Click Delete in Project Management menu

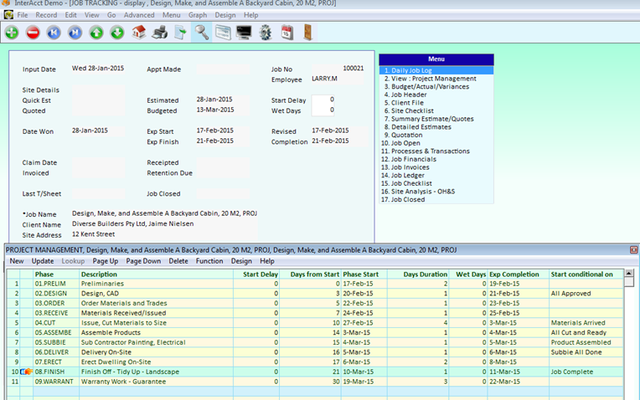point(178,261)
